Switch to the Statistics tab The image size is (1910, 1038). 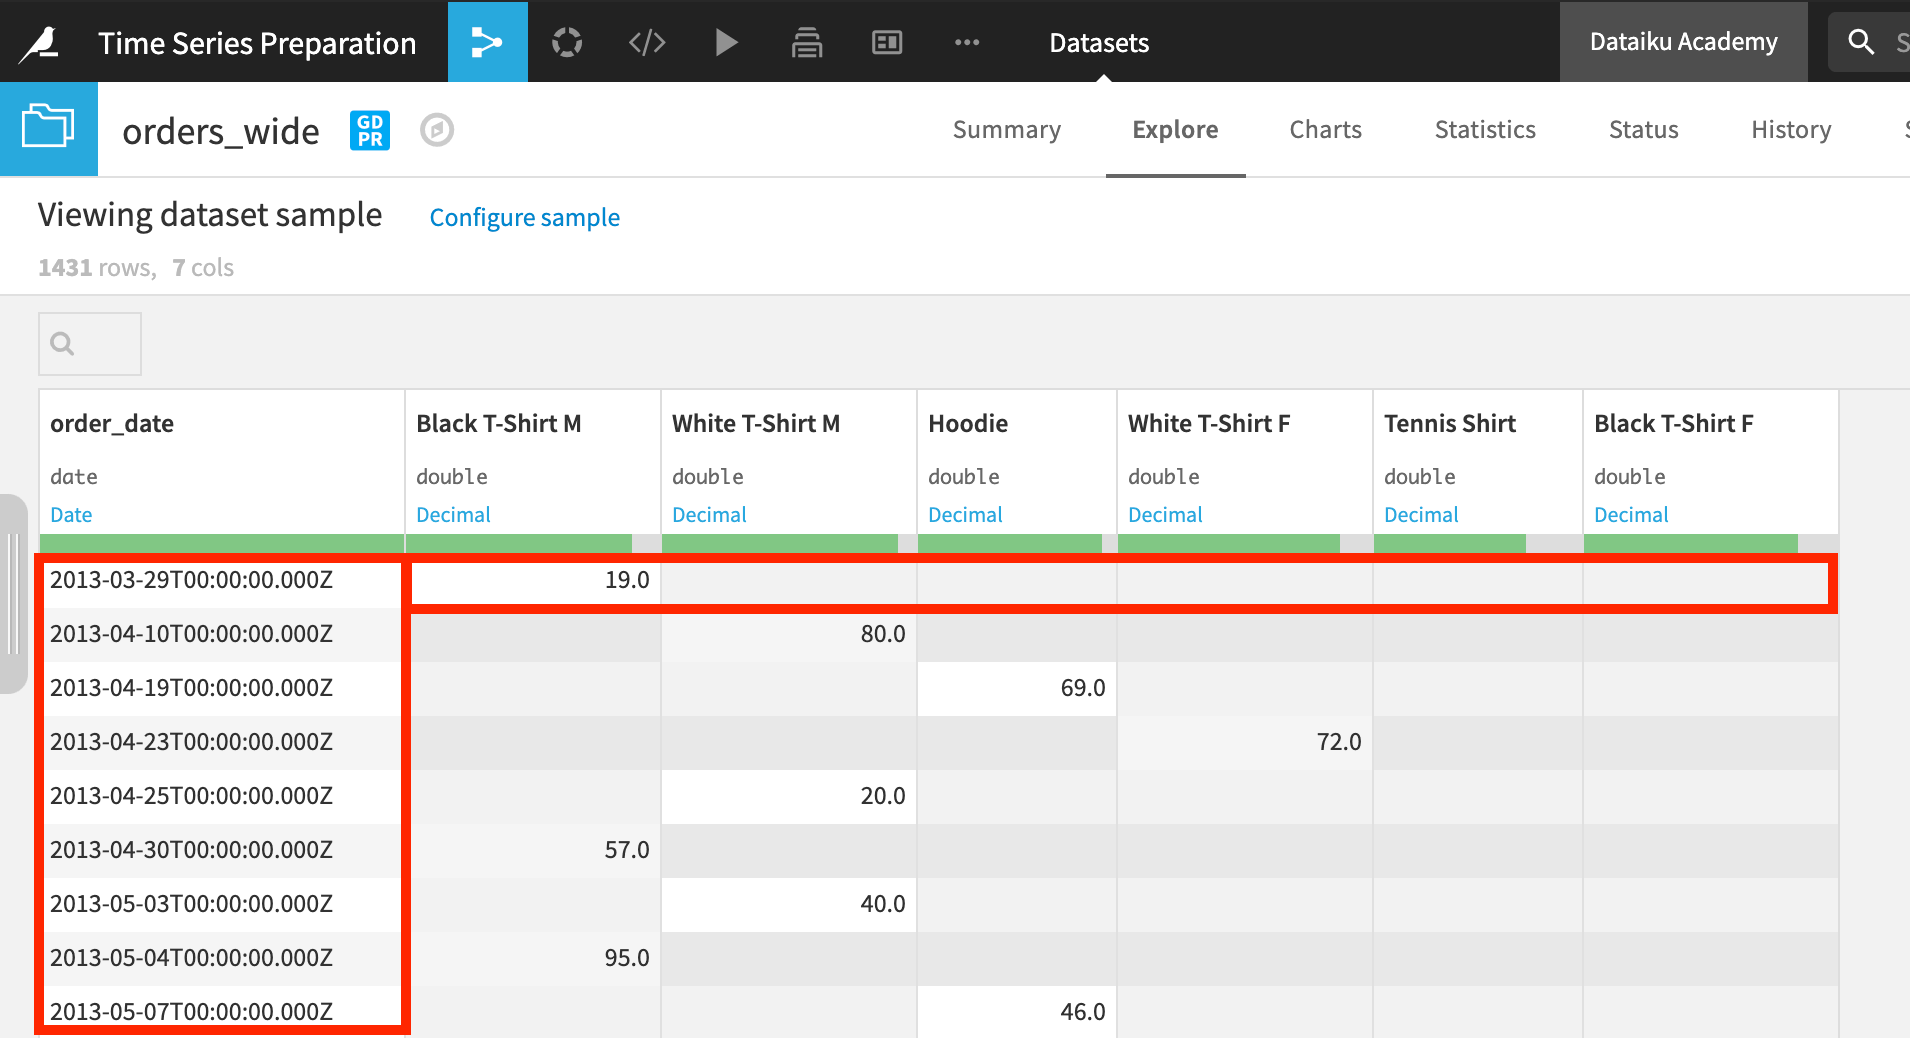pos(1485,130)
